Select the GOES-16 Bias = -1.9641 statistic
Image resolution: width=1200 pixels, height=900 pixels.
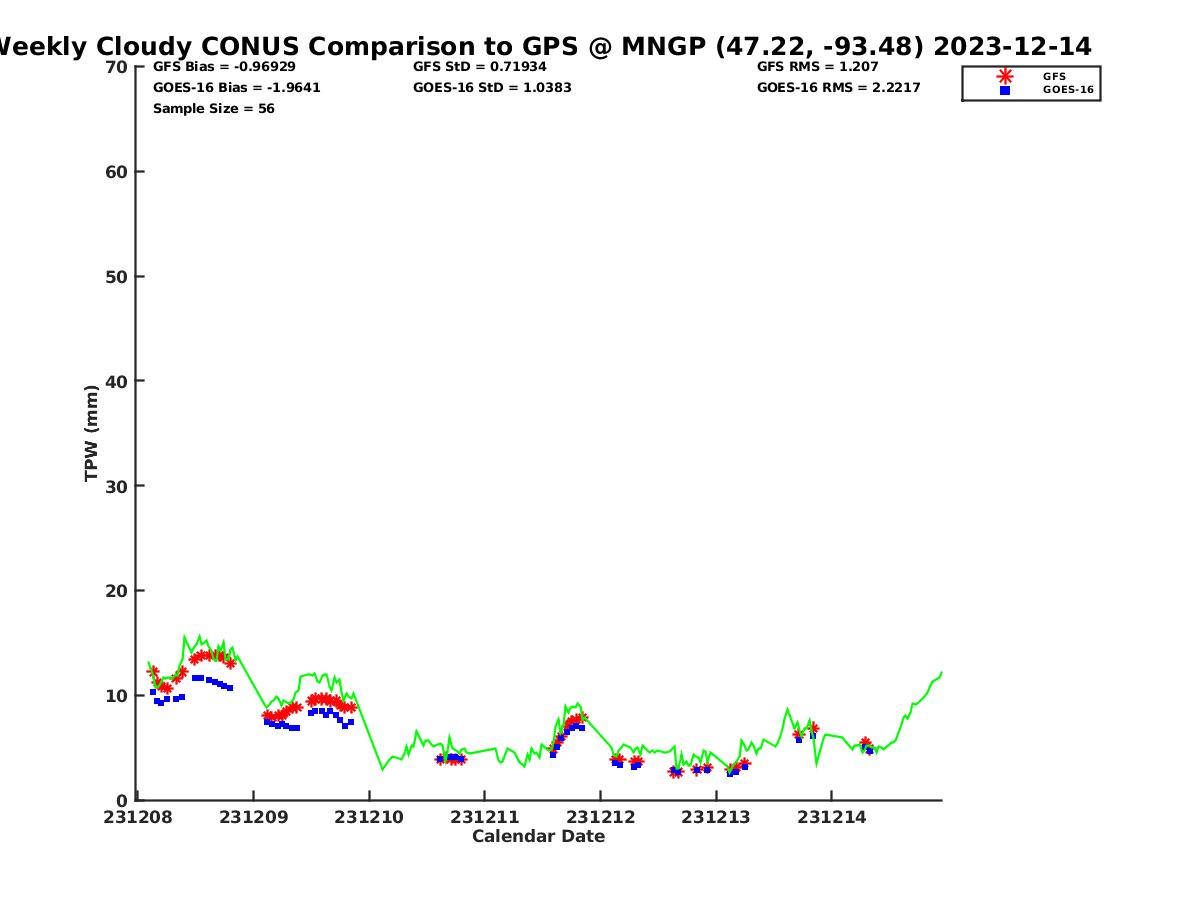pyautogui.click(x=237, y=87)
